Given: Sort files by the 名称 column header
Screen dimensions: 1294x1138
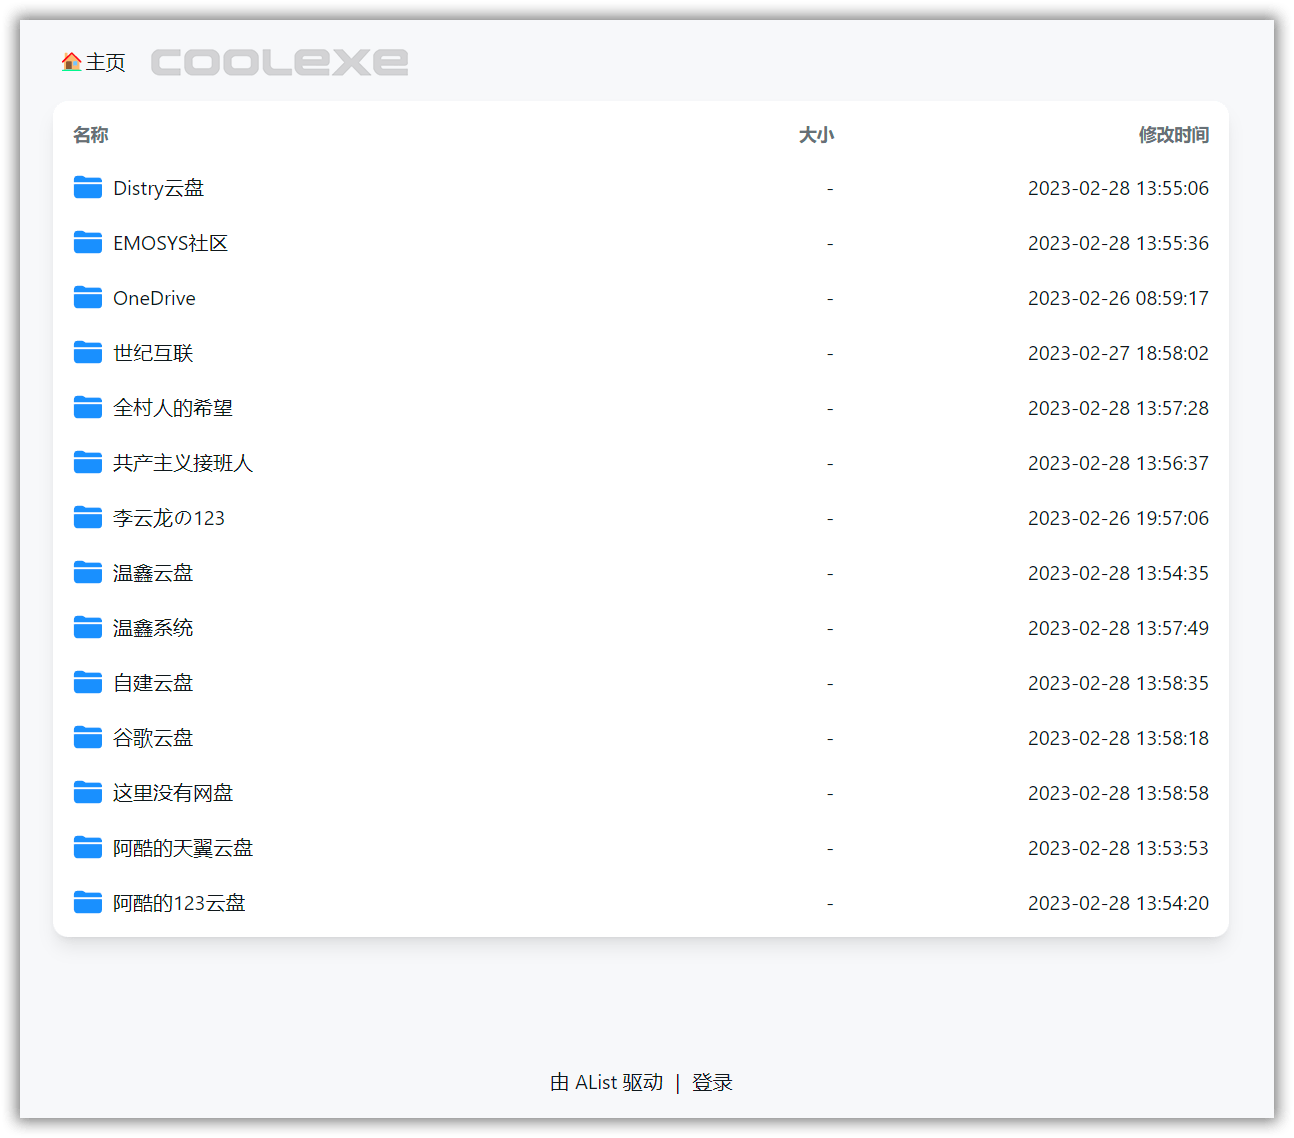Looking at the screenshot, I should [90, 134].
